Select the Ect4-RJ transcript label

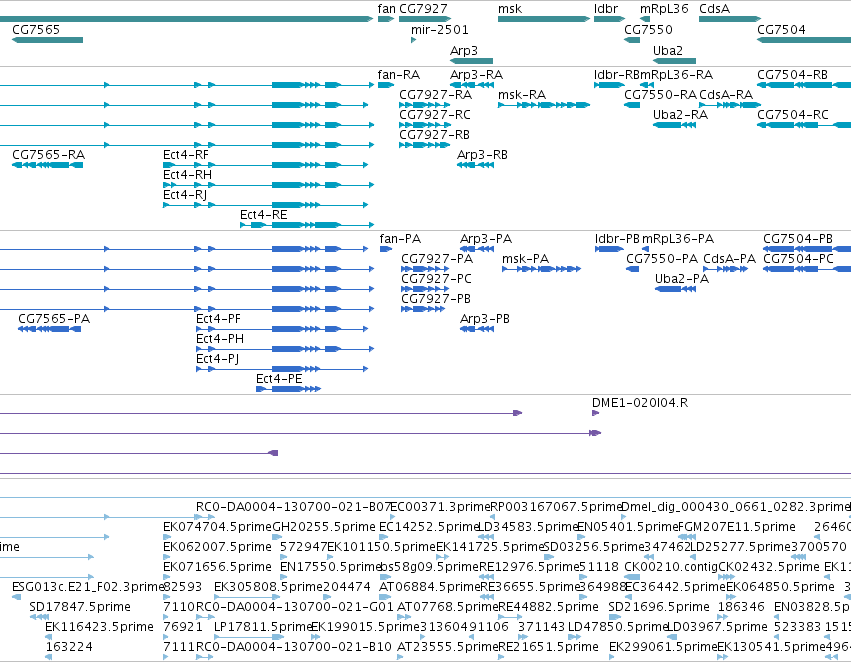(185, 195)
